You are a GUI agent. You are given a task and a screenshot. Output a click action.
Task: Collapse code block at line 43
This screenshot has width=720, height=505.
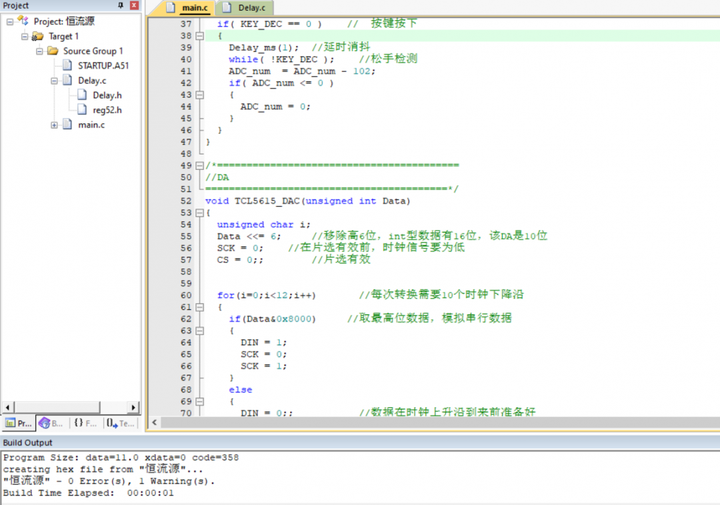click(x=200, y=95)
